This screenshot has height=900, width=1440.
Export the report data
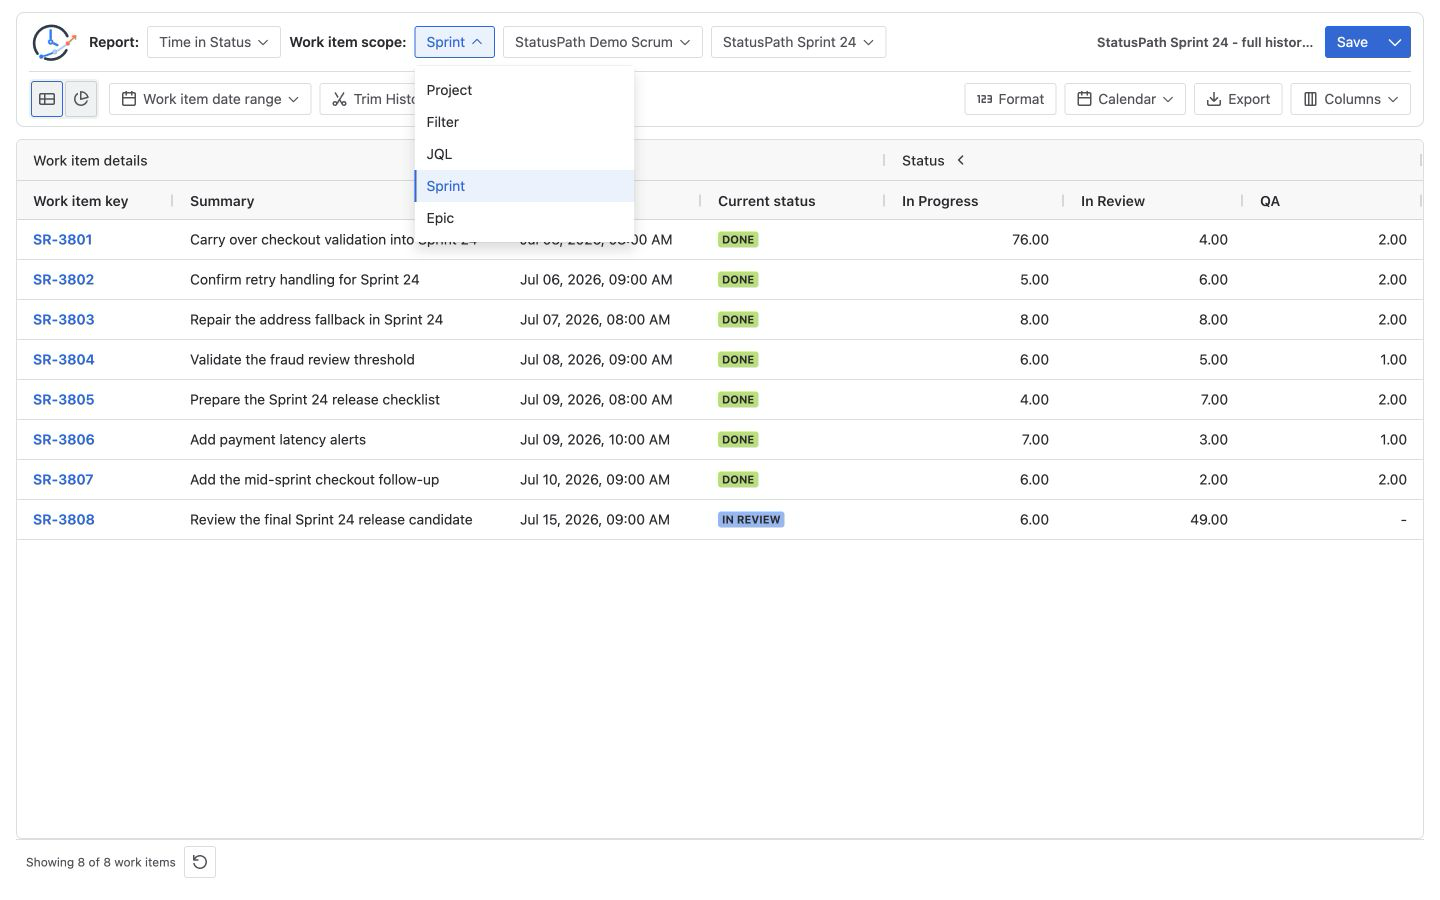click(x=1238, y=99)
